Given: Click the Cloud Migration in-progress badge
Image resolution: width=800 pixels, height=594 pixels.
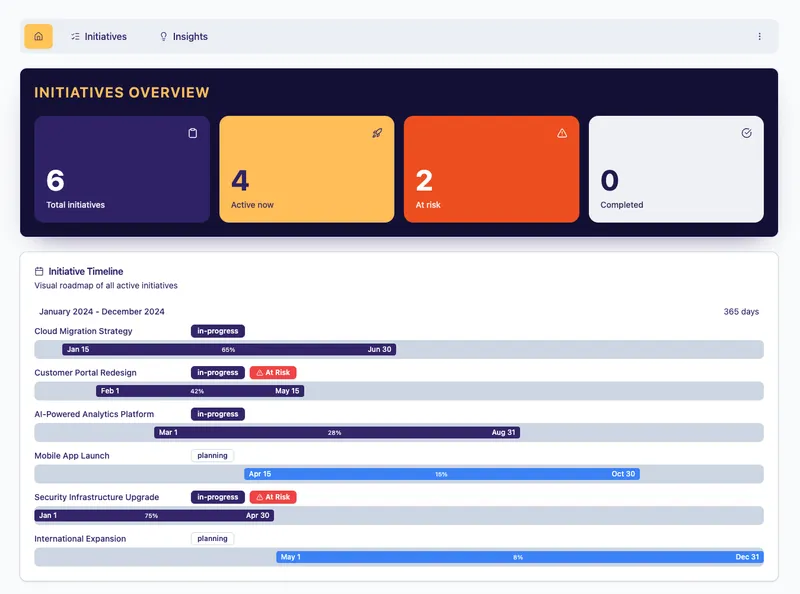Looking at the screenshot, I should click(x=217, y=331).
